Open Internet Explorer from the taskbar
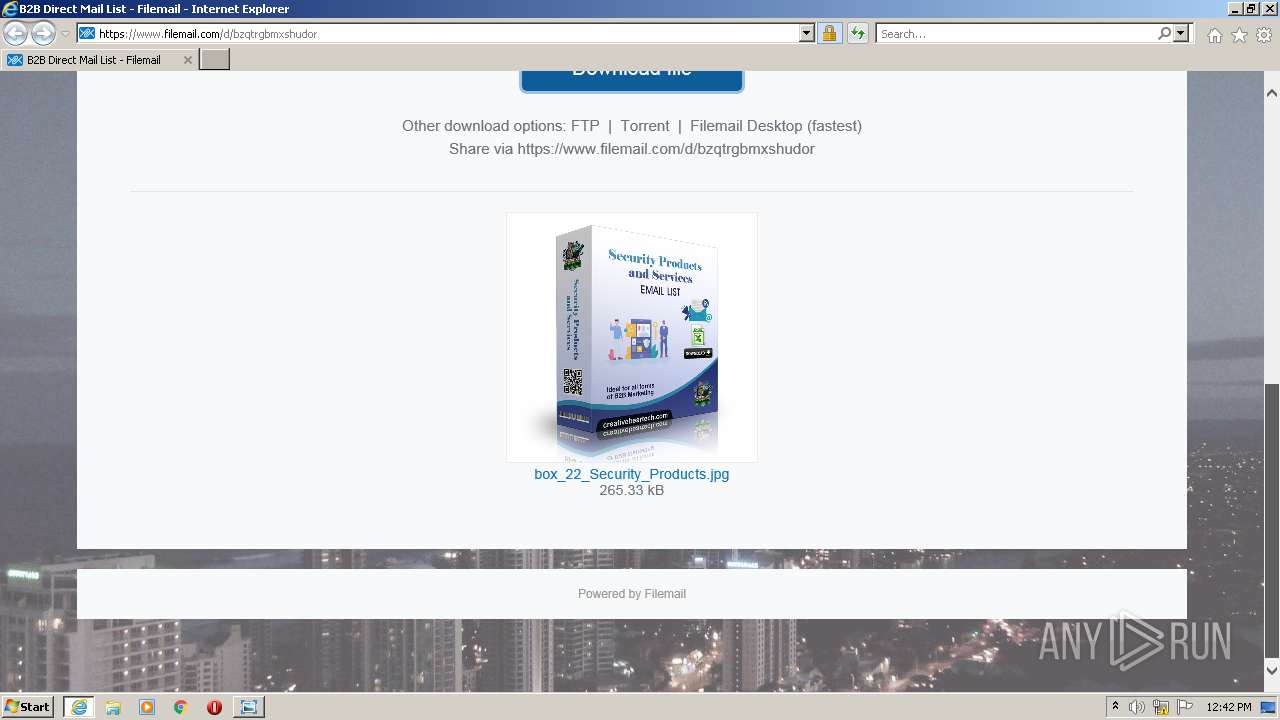 pos(78,707)
